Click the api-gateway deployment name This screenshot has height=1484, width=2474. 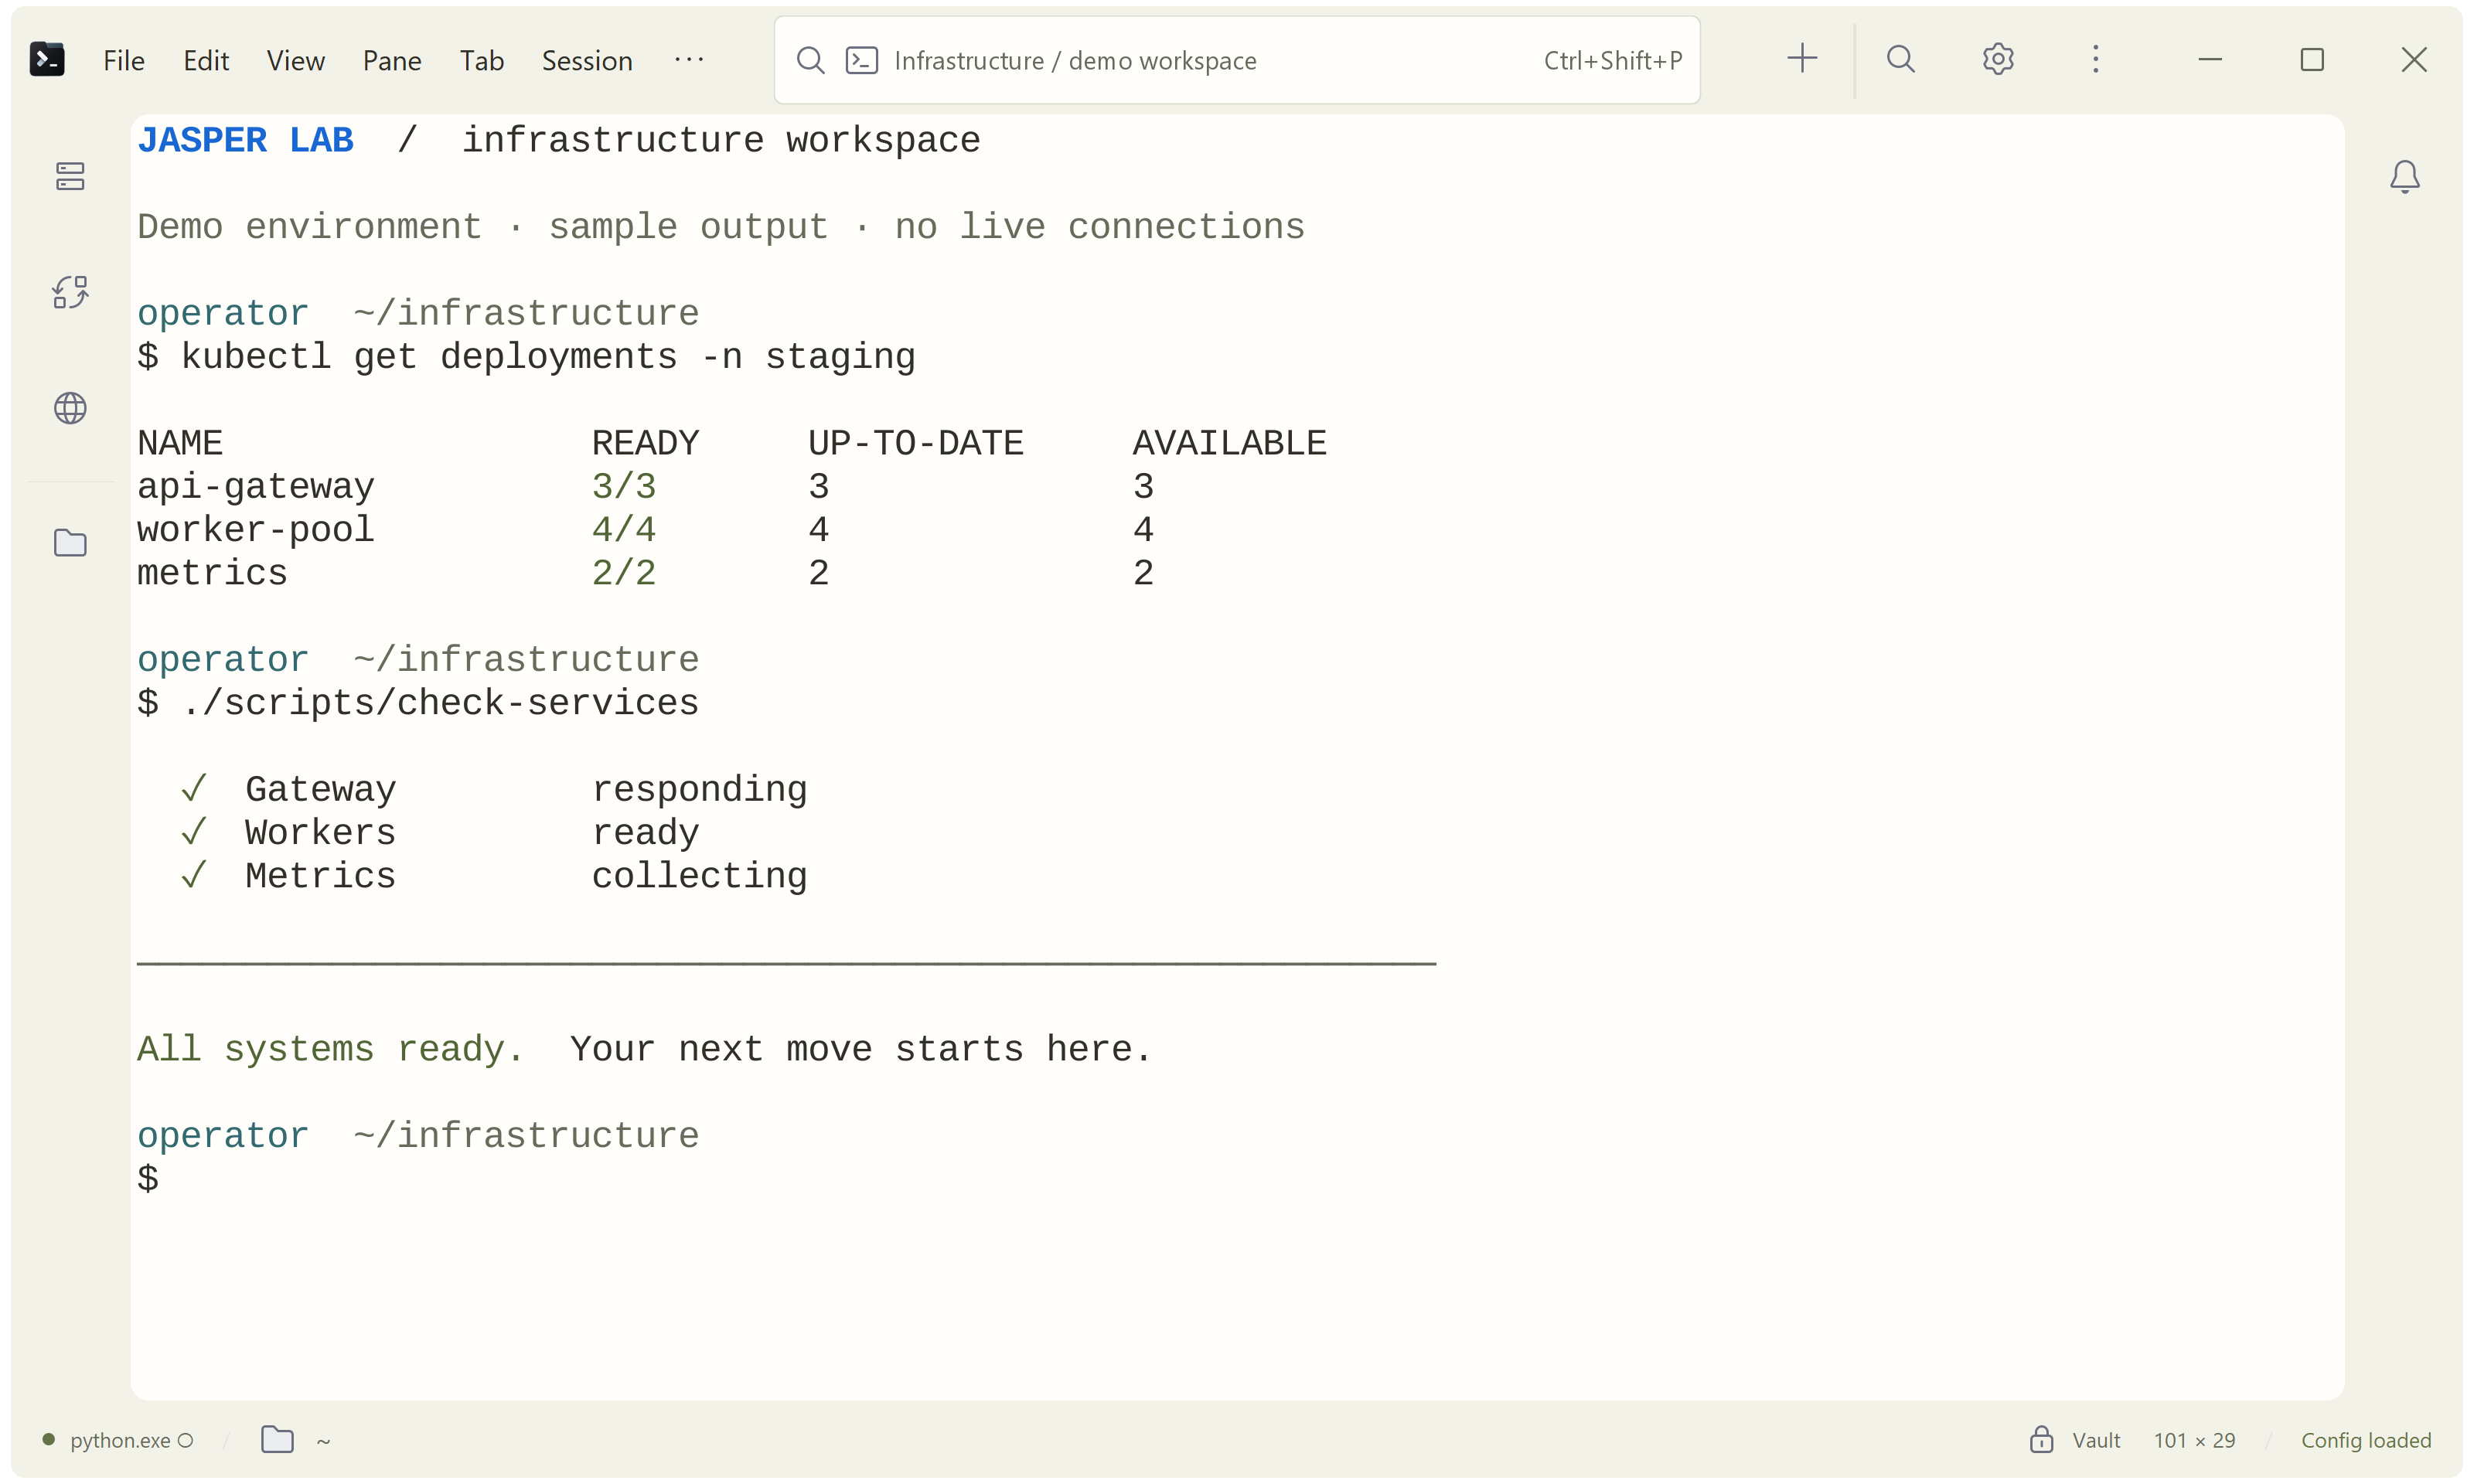tap(255, 487)
